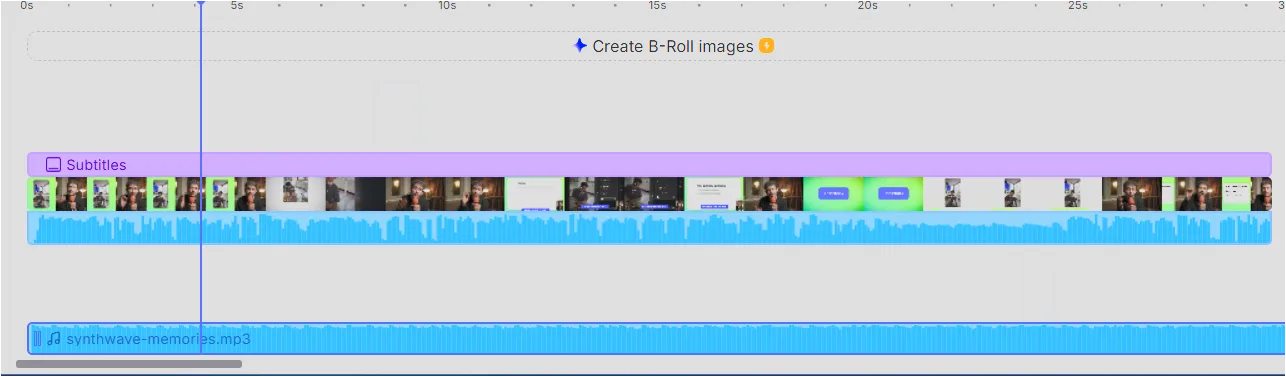This screenshot has width=1286, height=377.
Task: Click the 25s mark on the ruler
Action: click(1077, 6)
